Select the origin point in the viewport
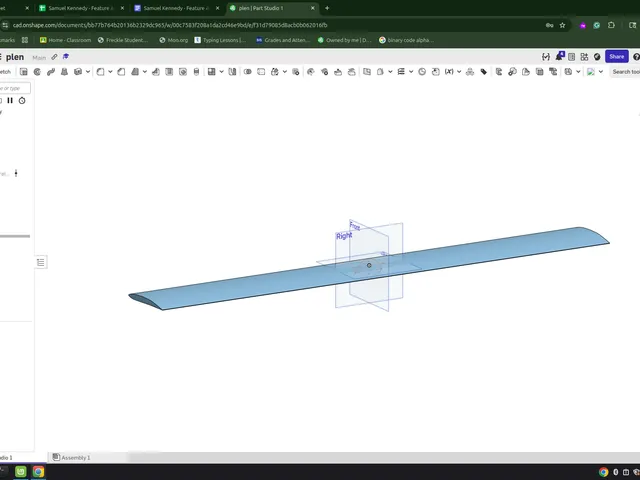This screenshot has height=480, width=640. point(369,265)
